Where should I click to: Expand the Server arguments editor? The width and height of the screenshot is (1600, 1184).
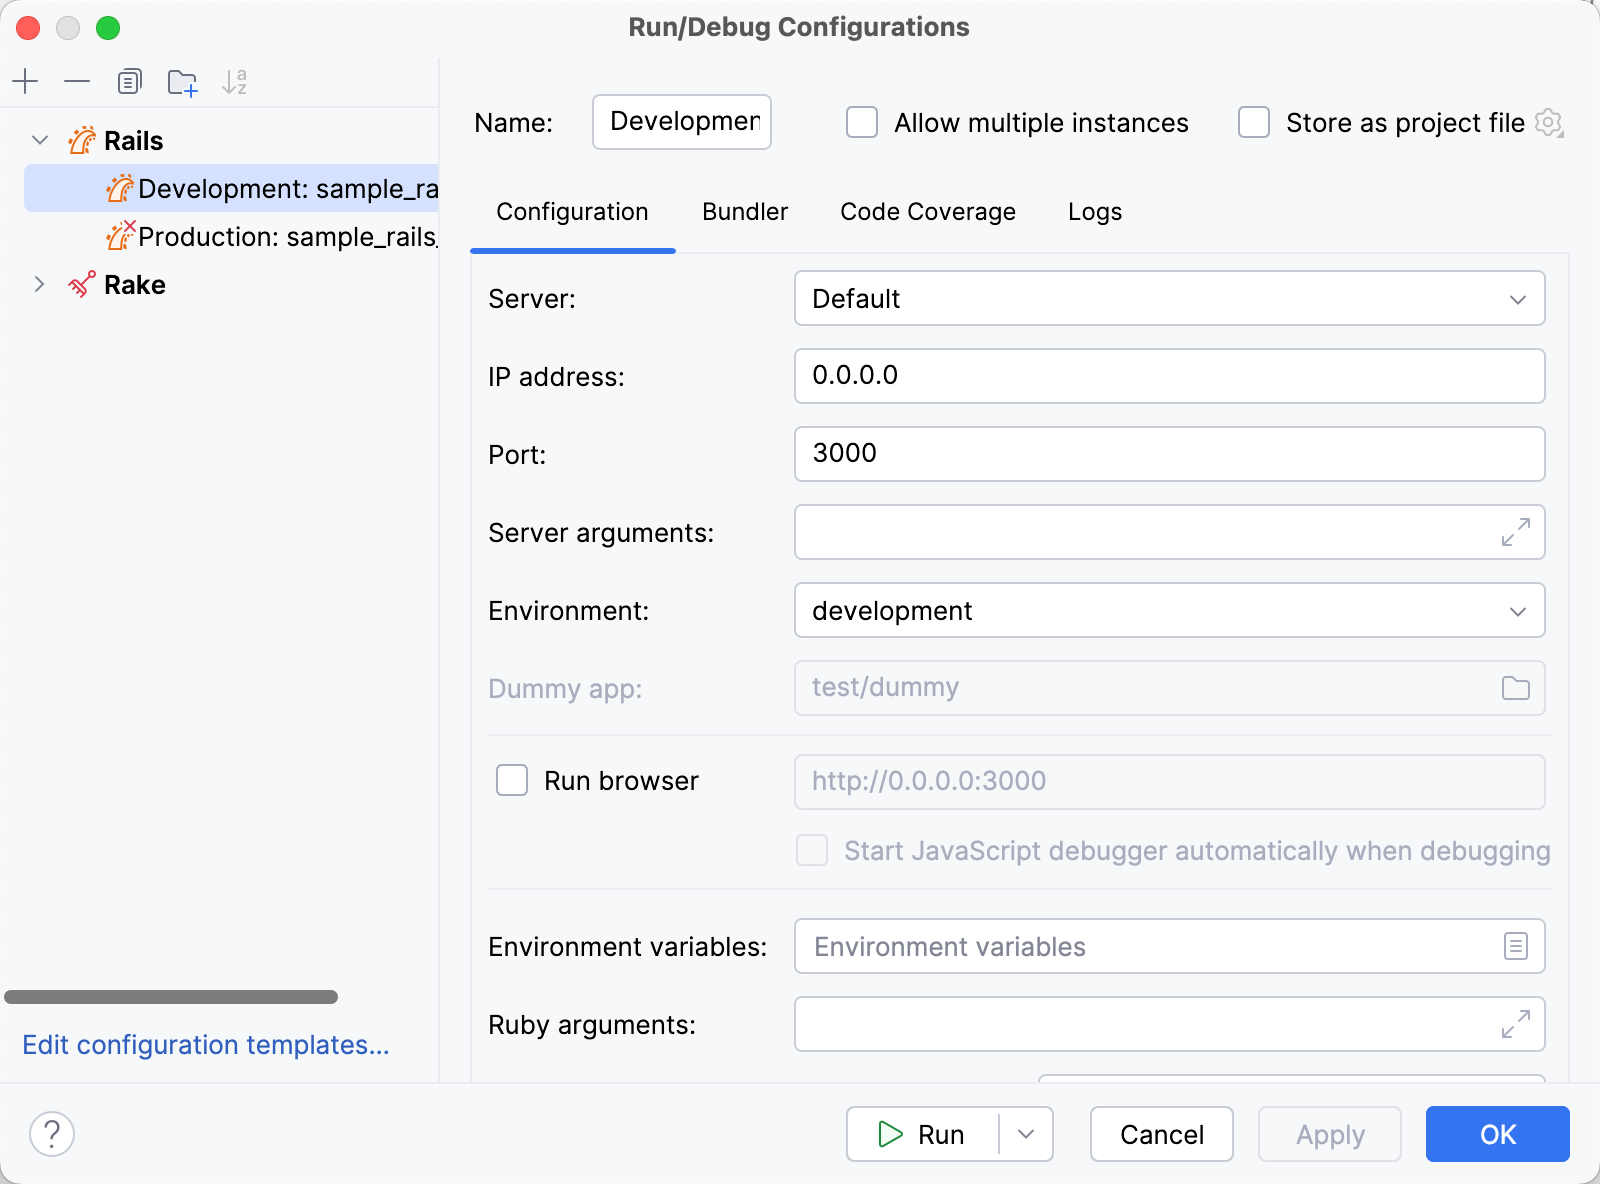pyautogui.click(x=1516, y=533)
